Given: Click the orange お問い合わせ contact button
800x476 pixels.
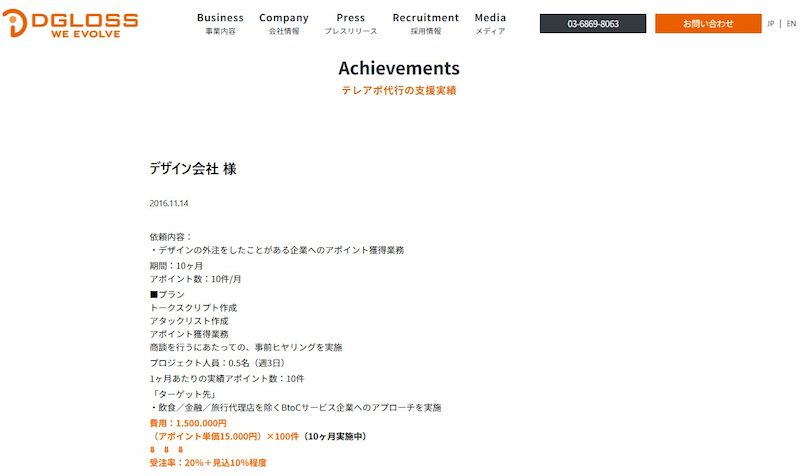Looking at the screenshot, I should [x=708, y=23].
